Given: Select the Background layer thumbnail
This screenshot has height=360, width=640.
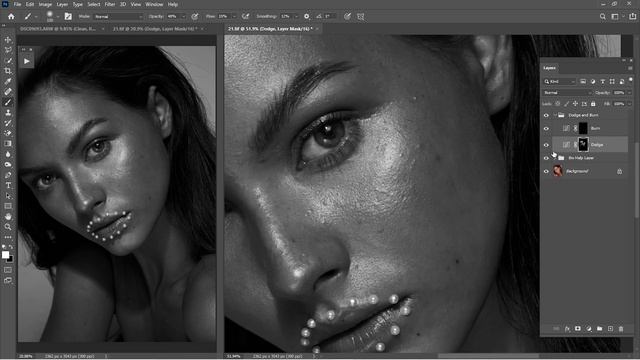Looking at the screenshot, I should point(558,171).
